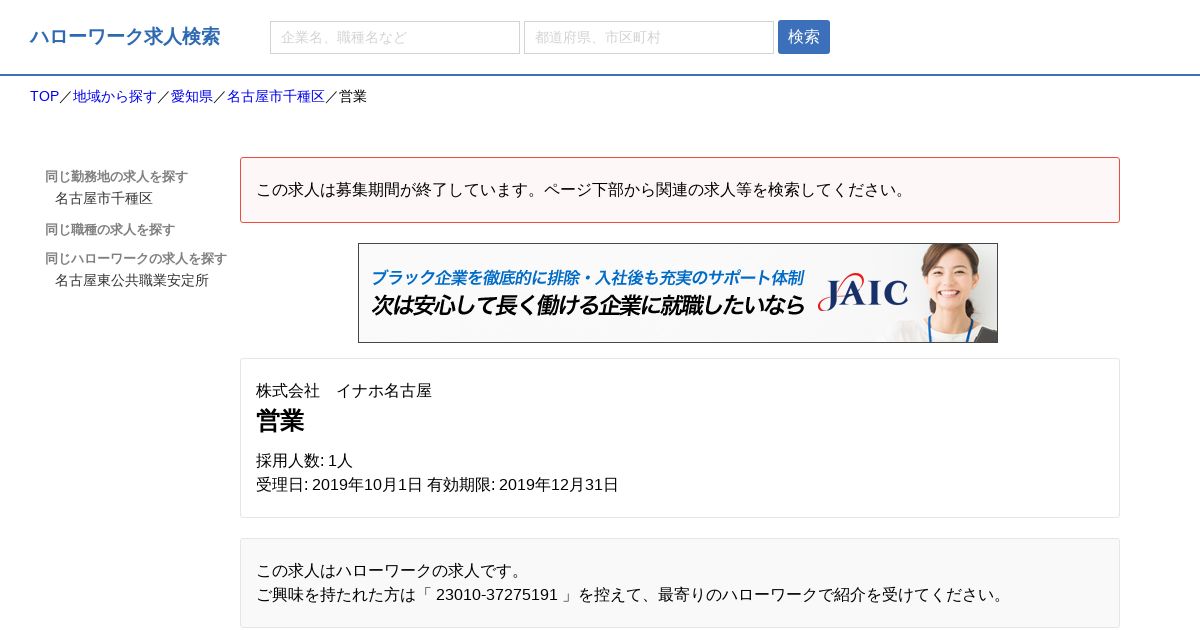Screen dimensions: 1200x630
Task: Open the ハローワーク求人検索 site title link
Action: tap(125, 37)
